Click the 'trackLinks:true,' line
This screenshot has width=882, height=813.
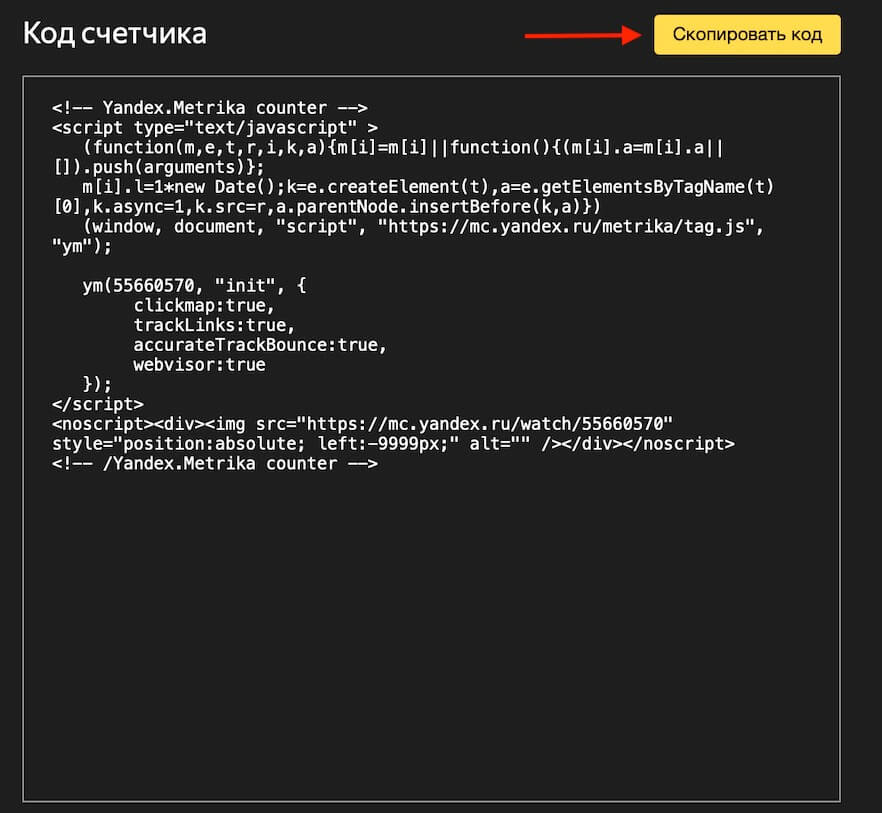(x=214, y=325)
